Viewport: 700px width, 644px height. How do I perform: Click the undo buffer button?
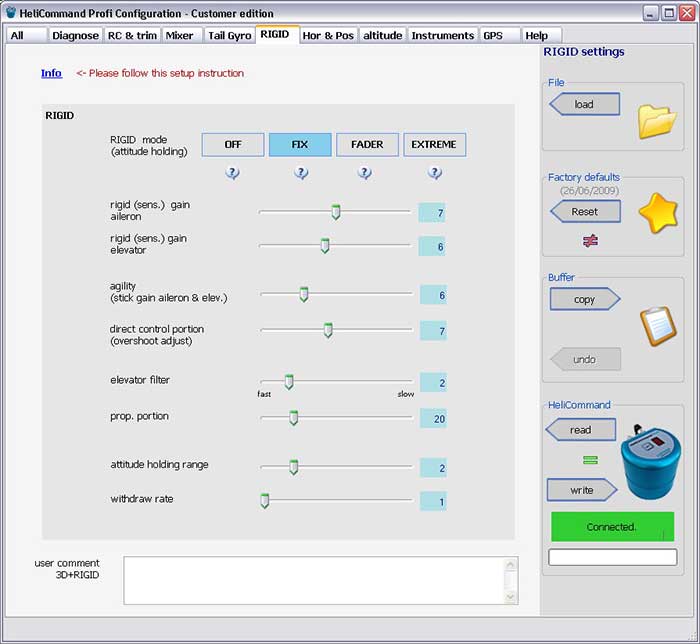(585, 359)
